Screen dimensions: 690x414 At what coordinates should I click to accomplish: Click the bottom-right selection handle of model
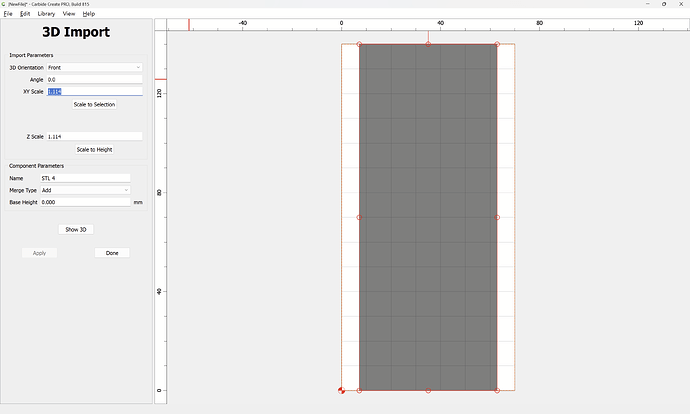pyautogui.click(x=497, y=391)
